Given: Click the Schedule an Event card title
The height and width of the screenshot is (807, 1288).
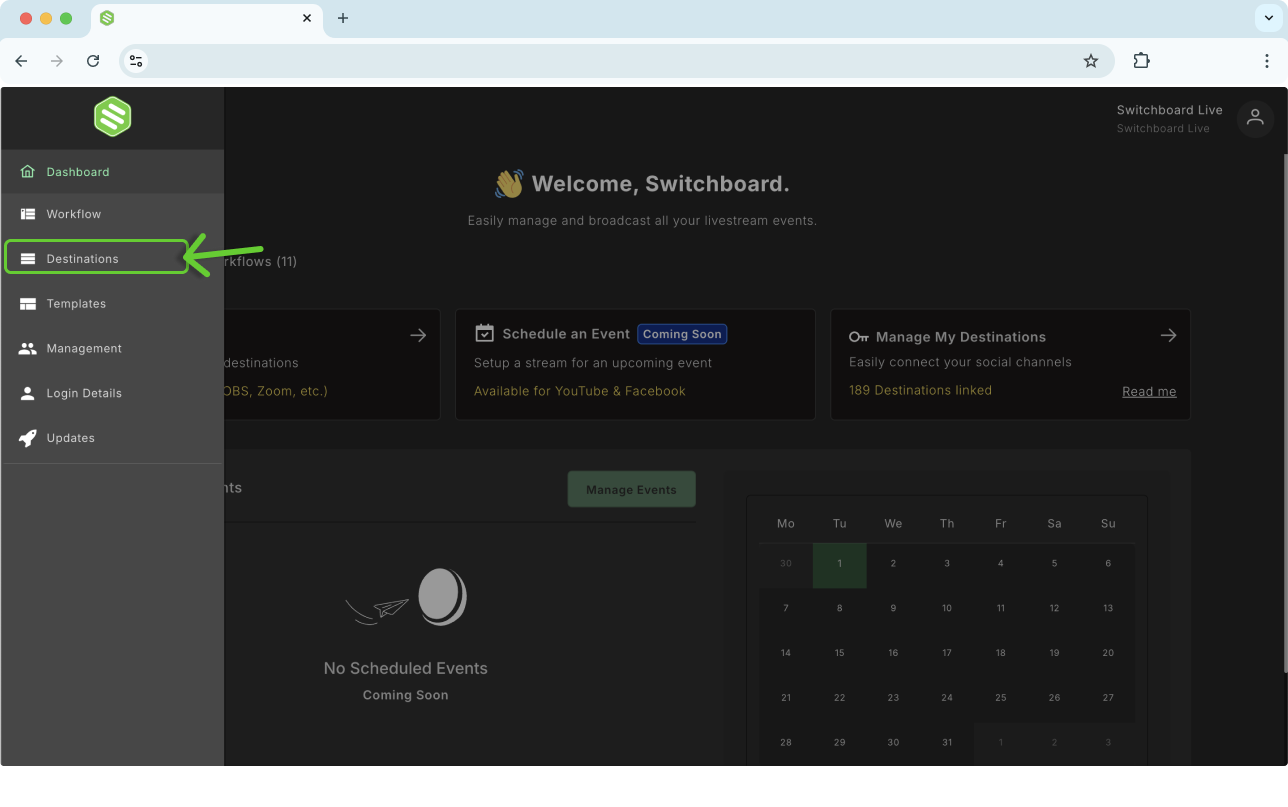Looking at the screenshot, I should pyautogui.click(x=566, y=334).
